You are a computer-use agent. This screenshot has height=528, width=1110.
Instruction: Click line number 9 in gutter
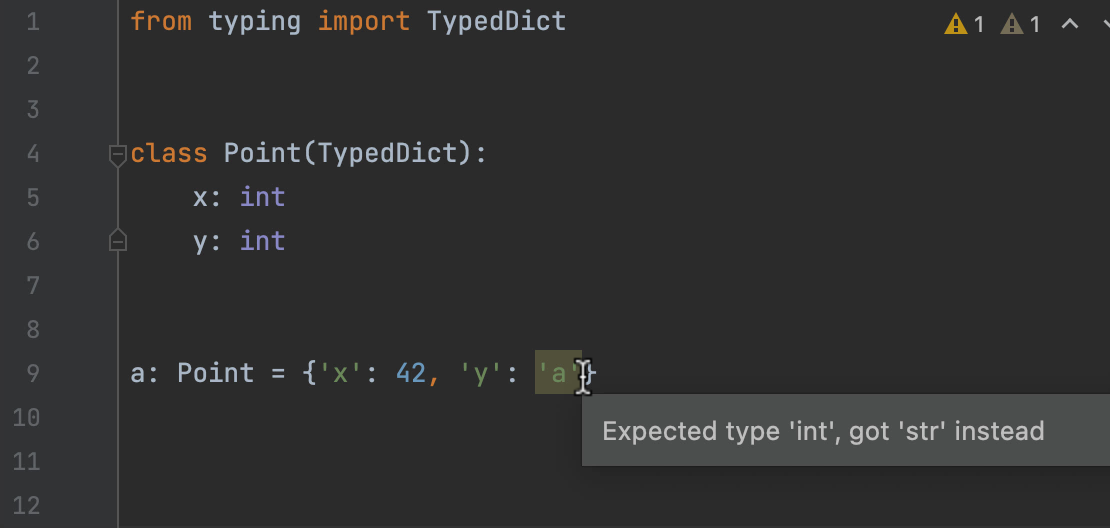[33, 373]
